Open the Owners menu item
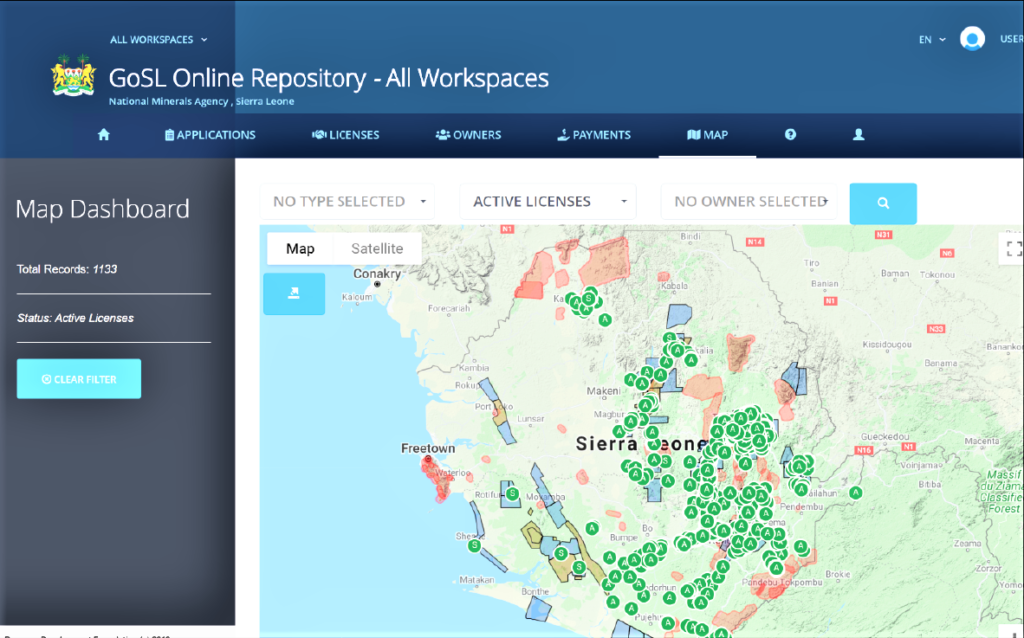This screenshot has height=638, width=1024. click(x=468, y=135)
